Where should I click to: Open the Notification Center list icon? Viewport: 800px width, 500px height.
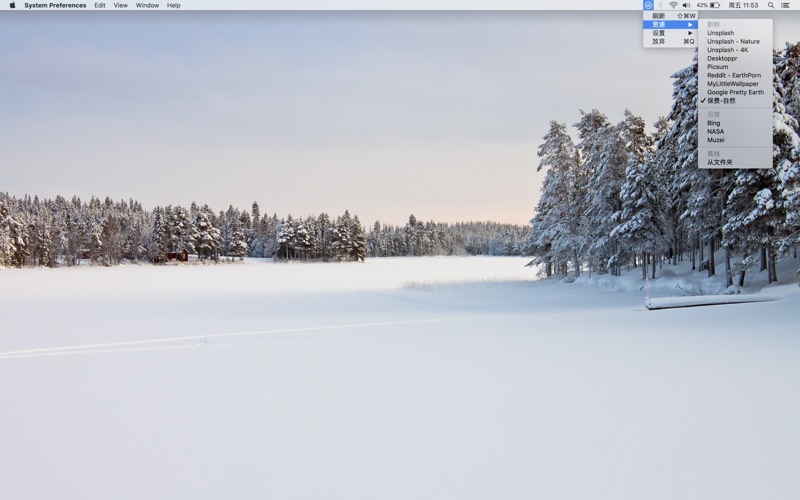(786, 5)
